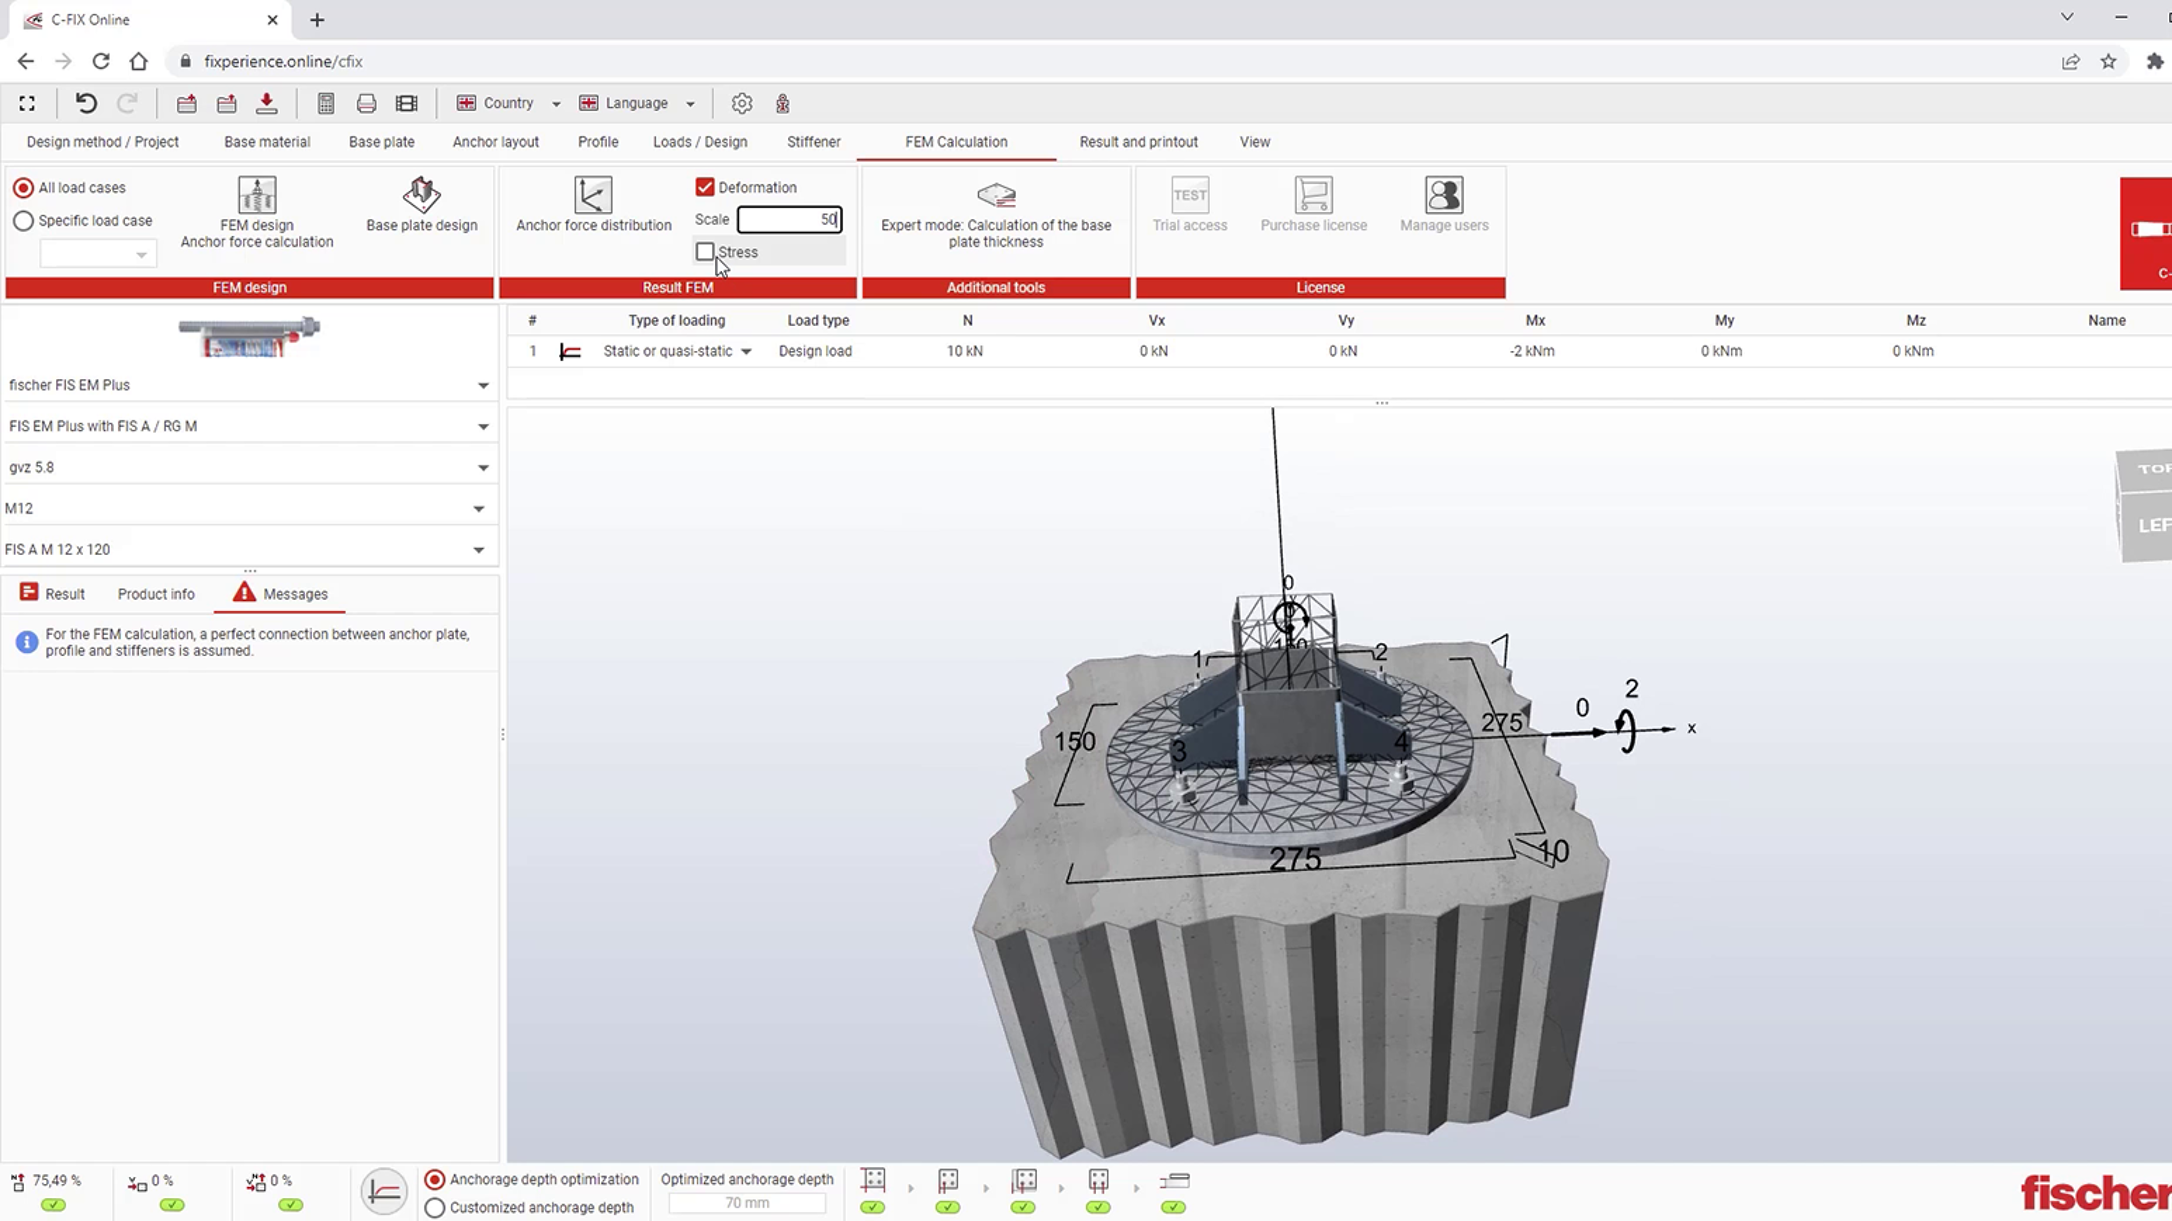Open the Anchor layout tab
This screenshot has width=2172, height=1221.
[x=495, y=142]
